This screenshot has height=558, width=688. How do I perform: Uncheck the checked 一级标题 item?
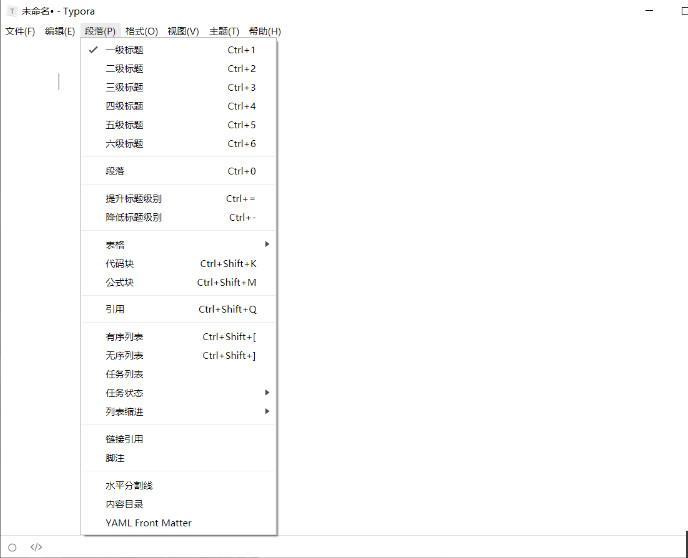(x=179, y=50)
